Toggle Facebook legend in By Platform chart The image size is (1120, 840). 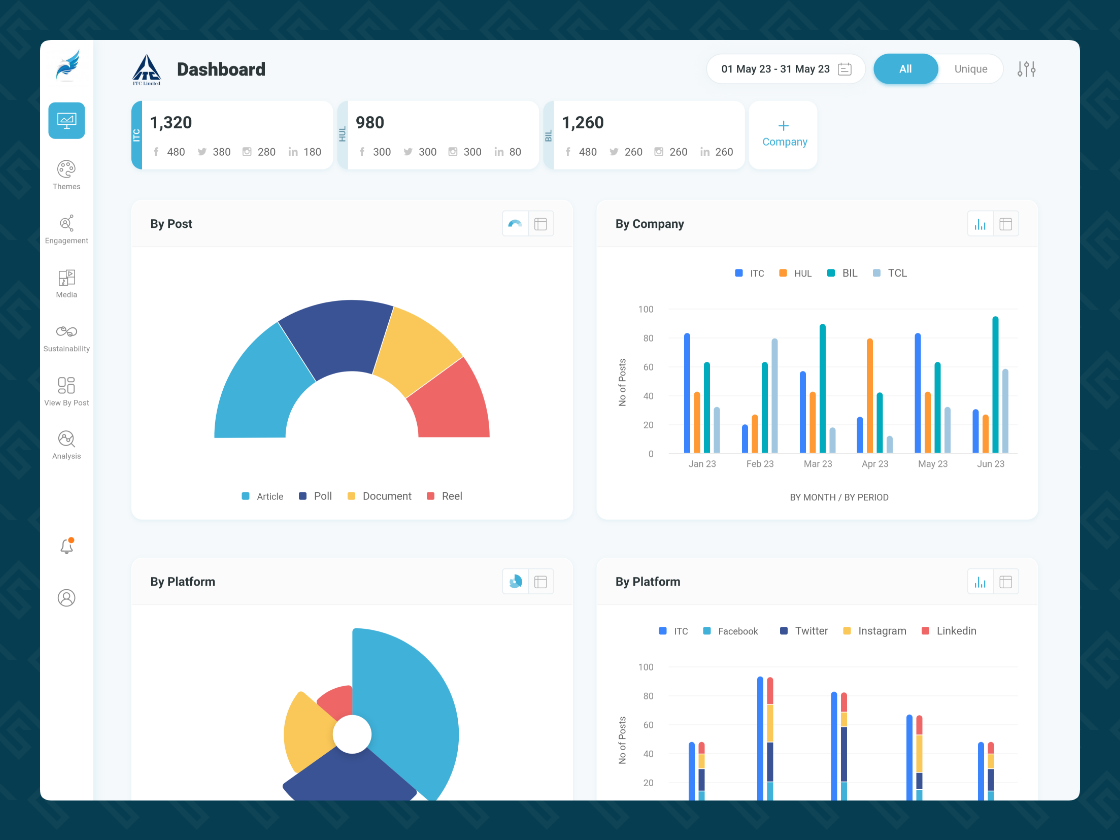[x=731, y=631]
